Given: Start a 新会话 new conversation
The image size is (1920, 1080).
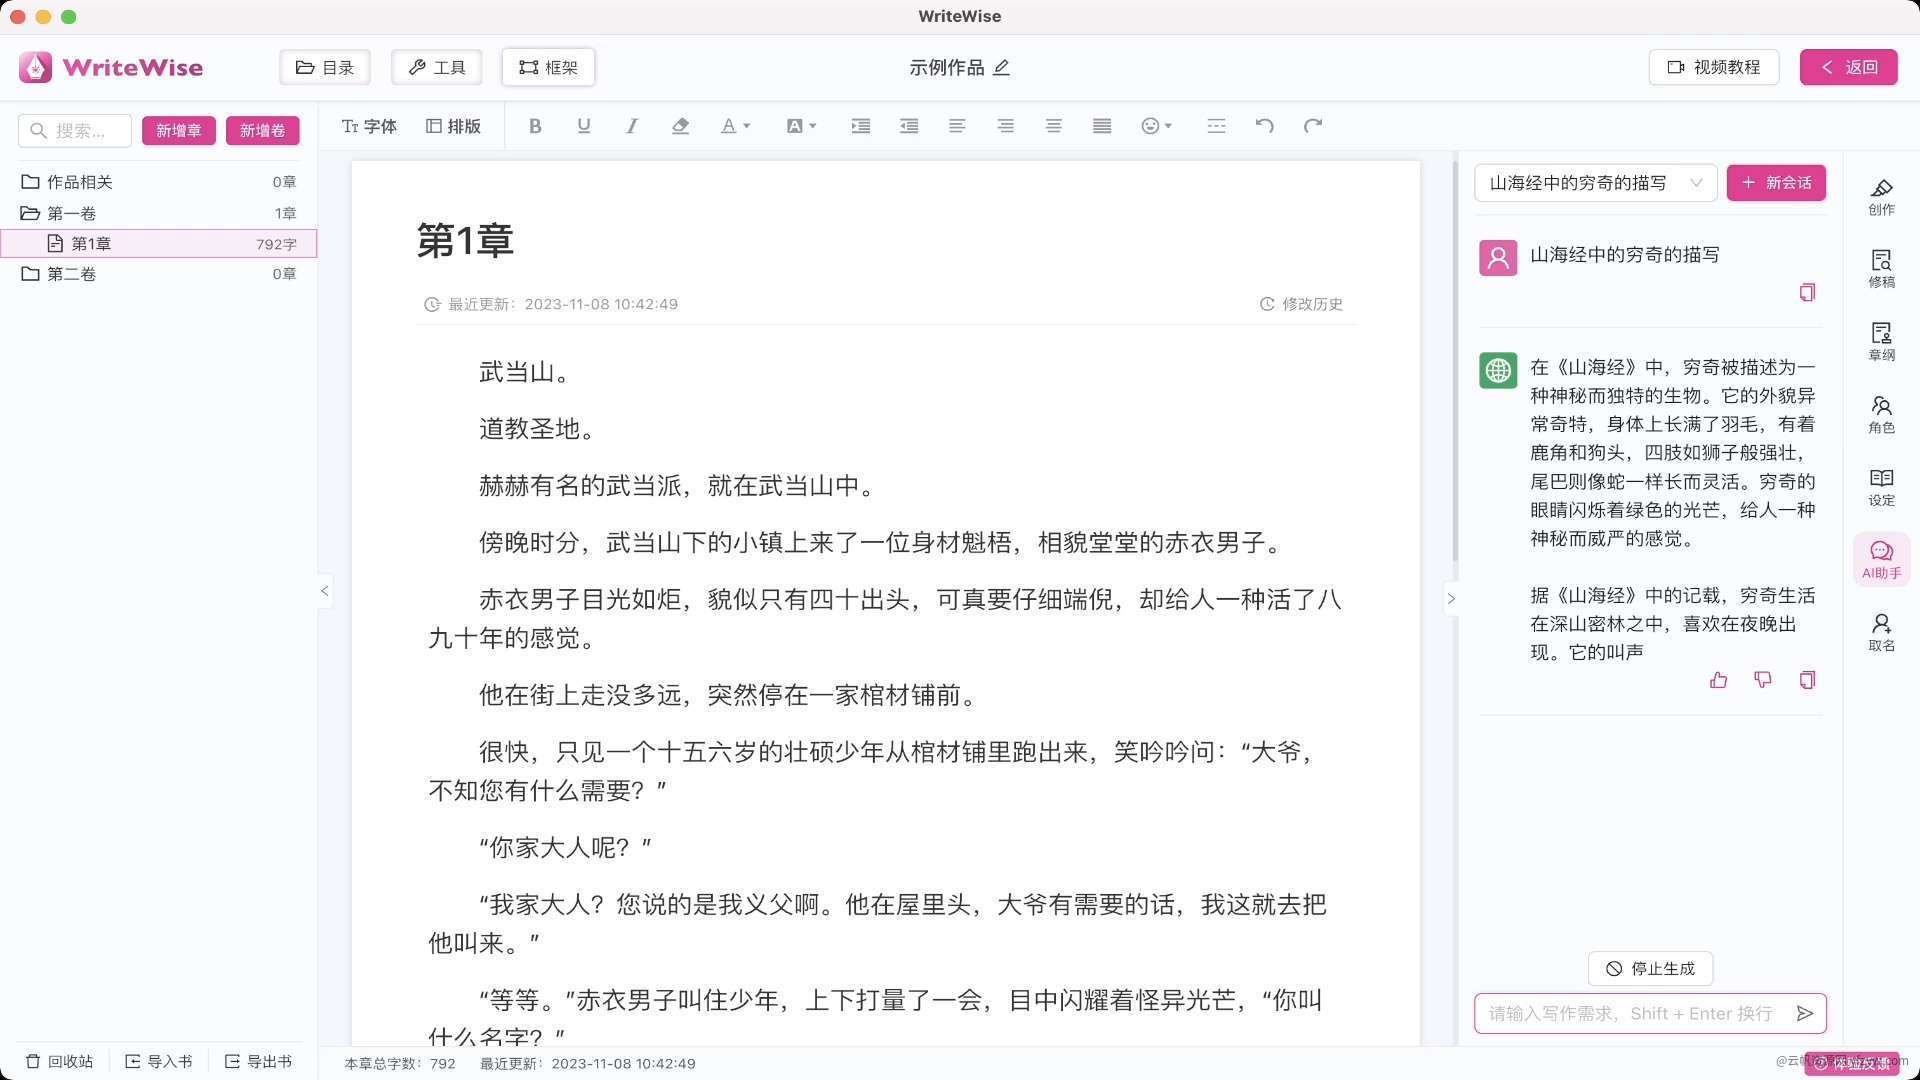Looking at the screenshot, I should point(1776,183).
